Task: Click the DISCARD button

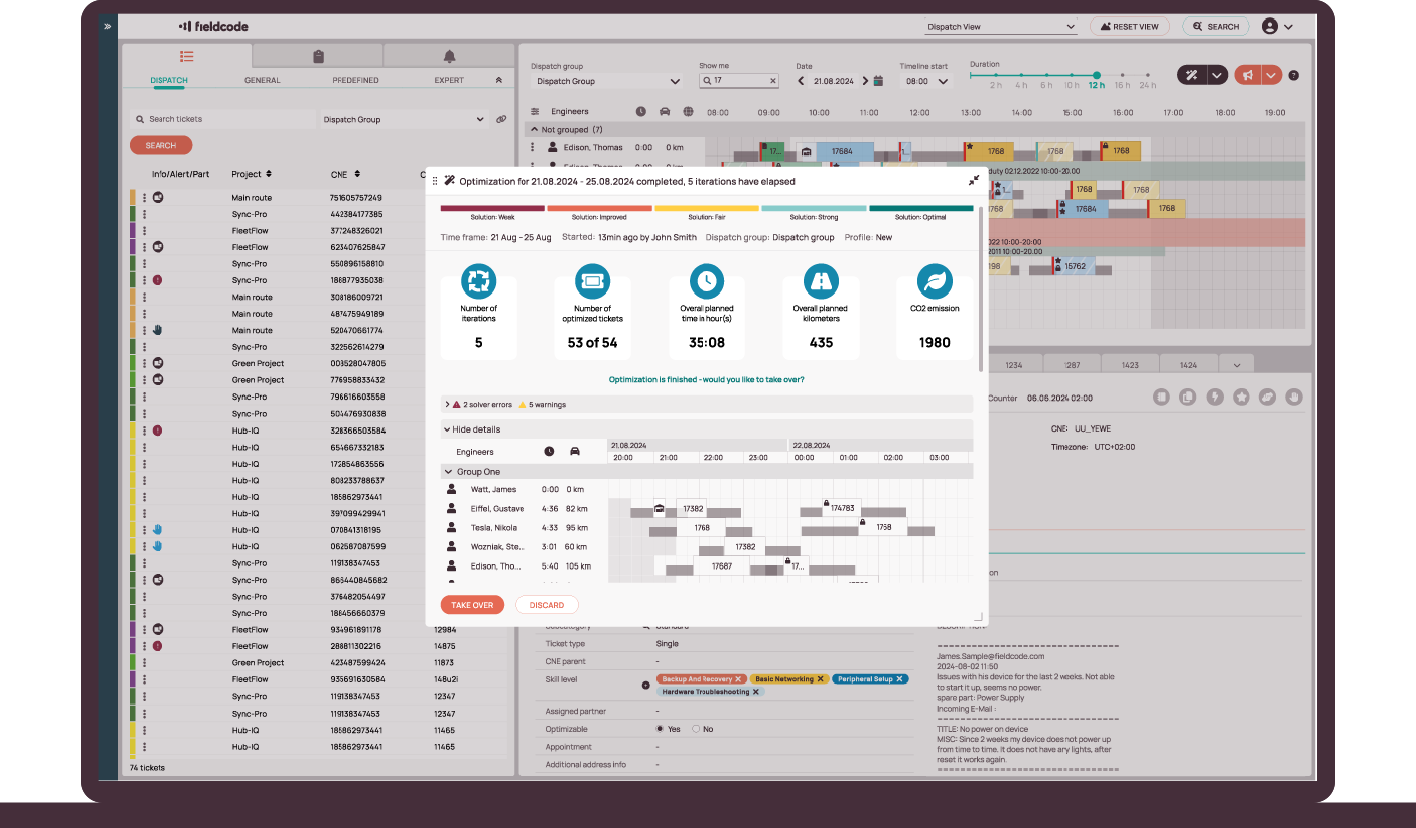Action: (546, 605)
